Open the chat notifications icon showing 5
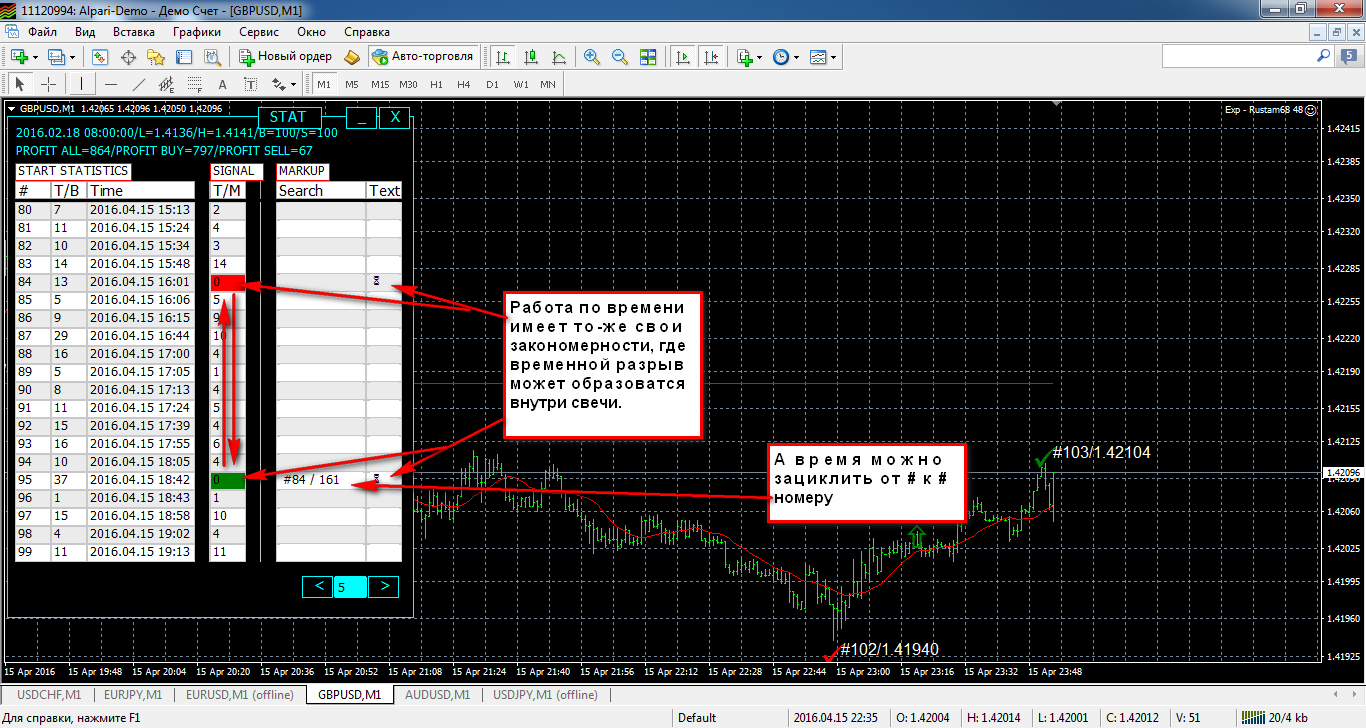The image size is (1366, 728). [1349, 56]
